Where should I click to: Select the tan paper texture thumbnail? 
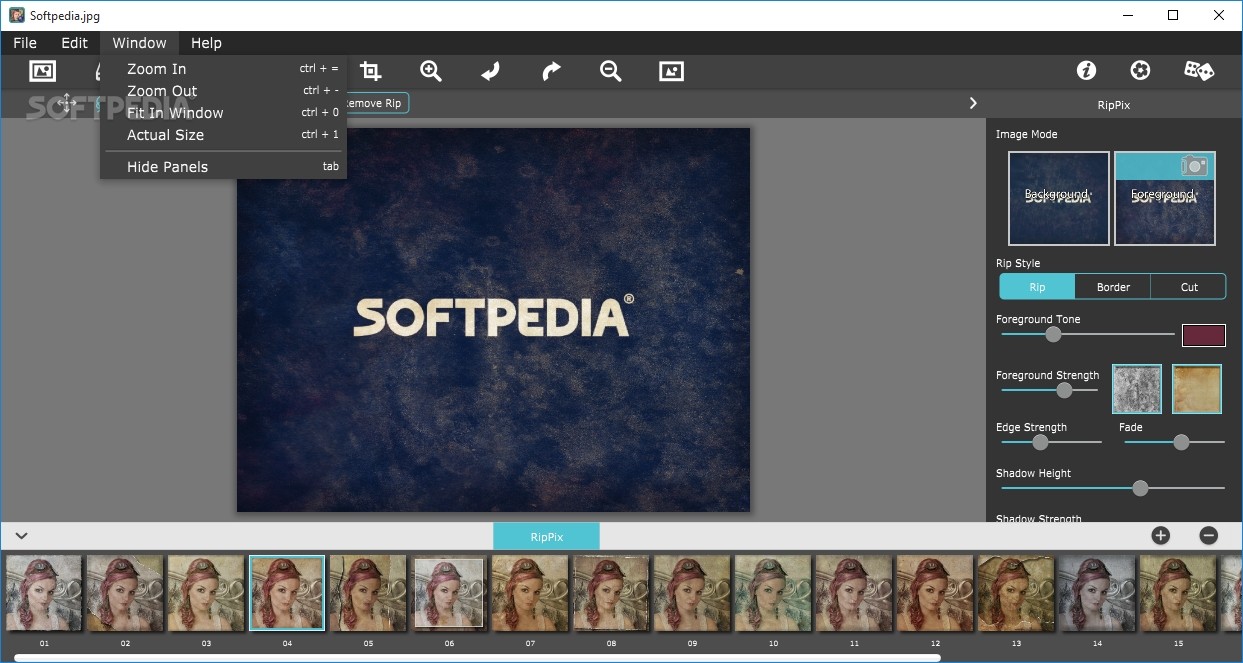click(1197, 389)
